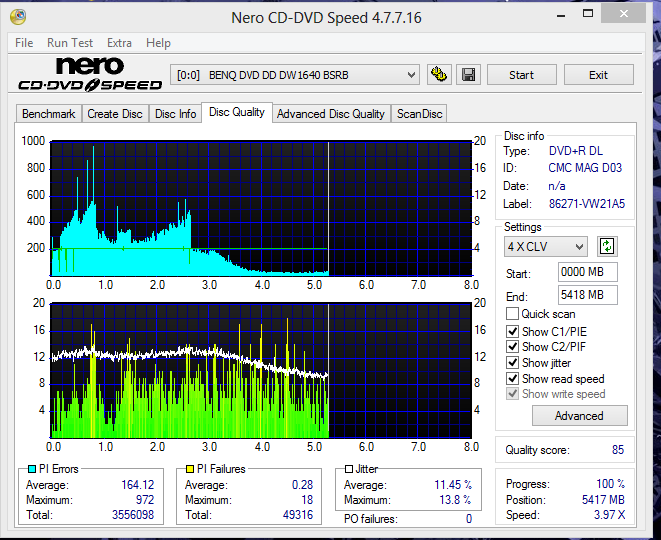Click the disc ID CMC MAG D03
661x540 pixels.
[585, 168]
